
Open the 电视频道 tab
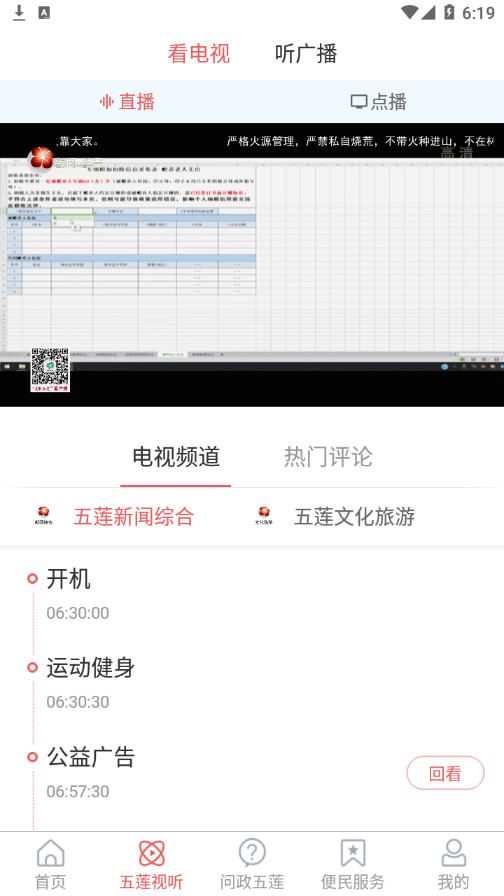click(176, 457)
